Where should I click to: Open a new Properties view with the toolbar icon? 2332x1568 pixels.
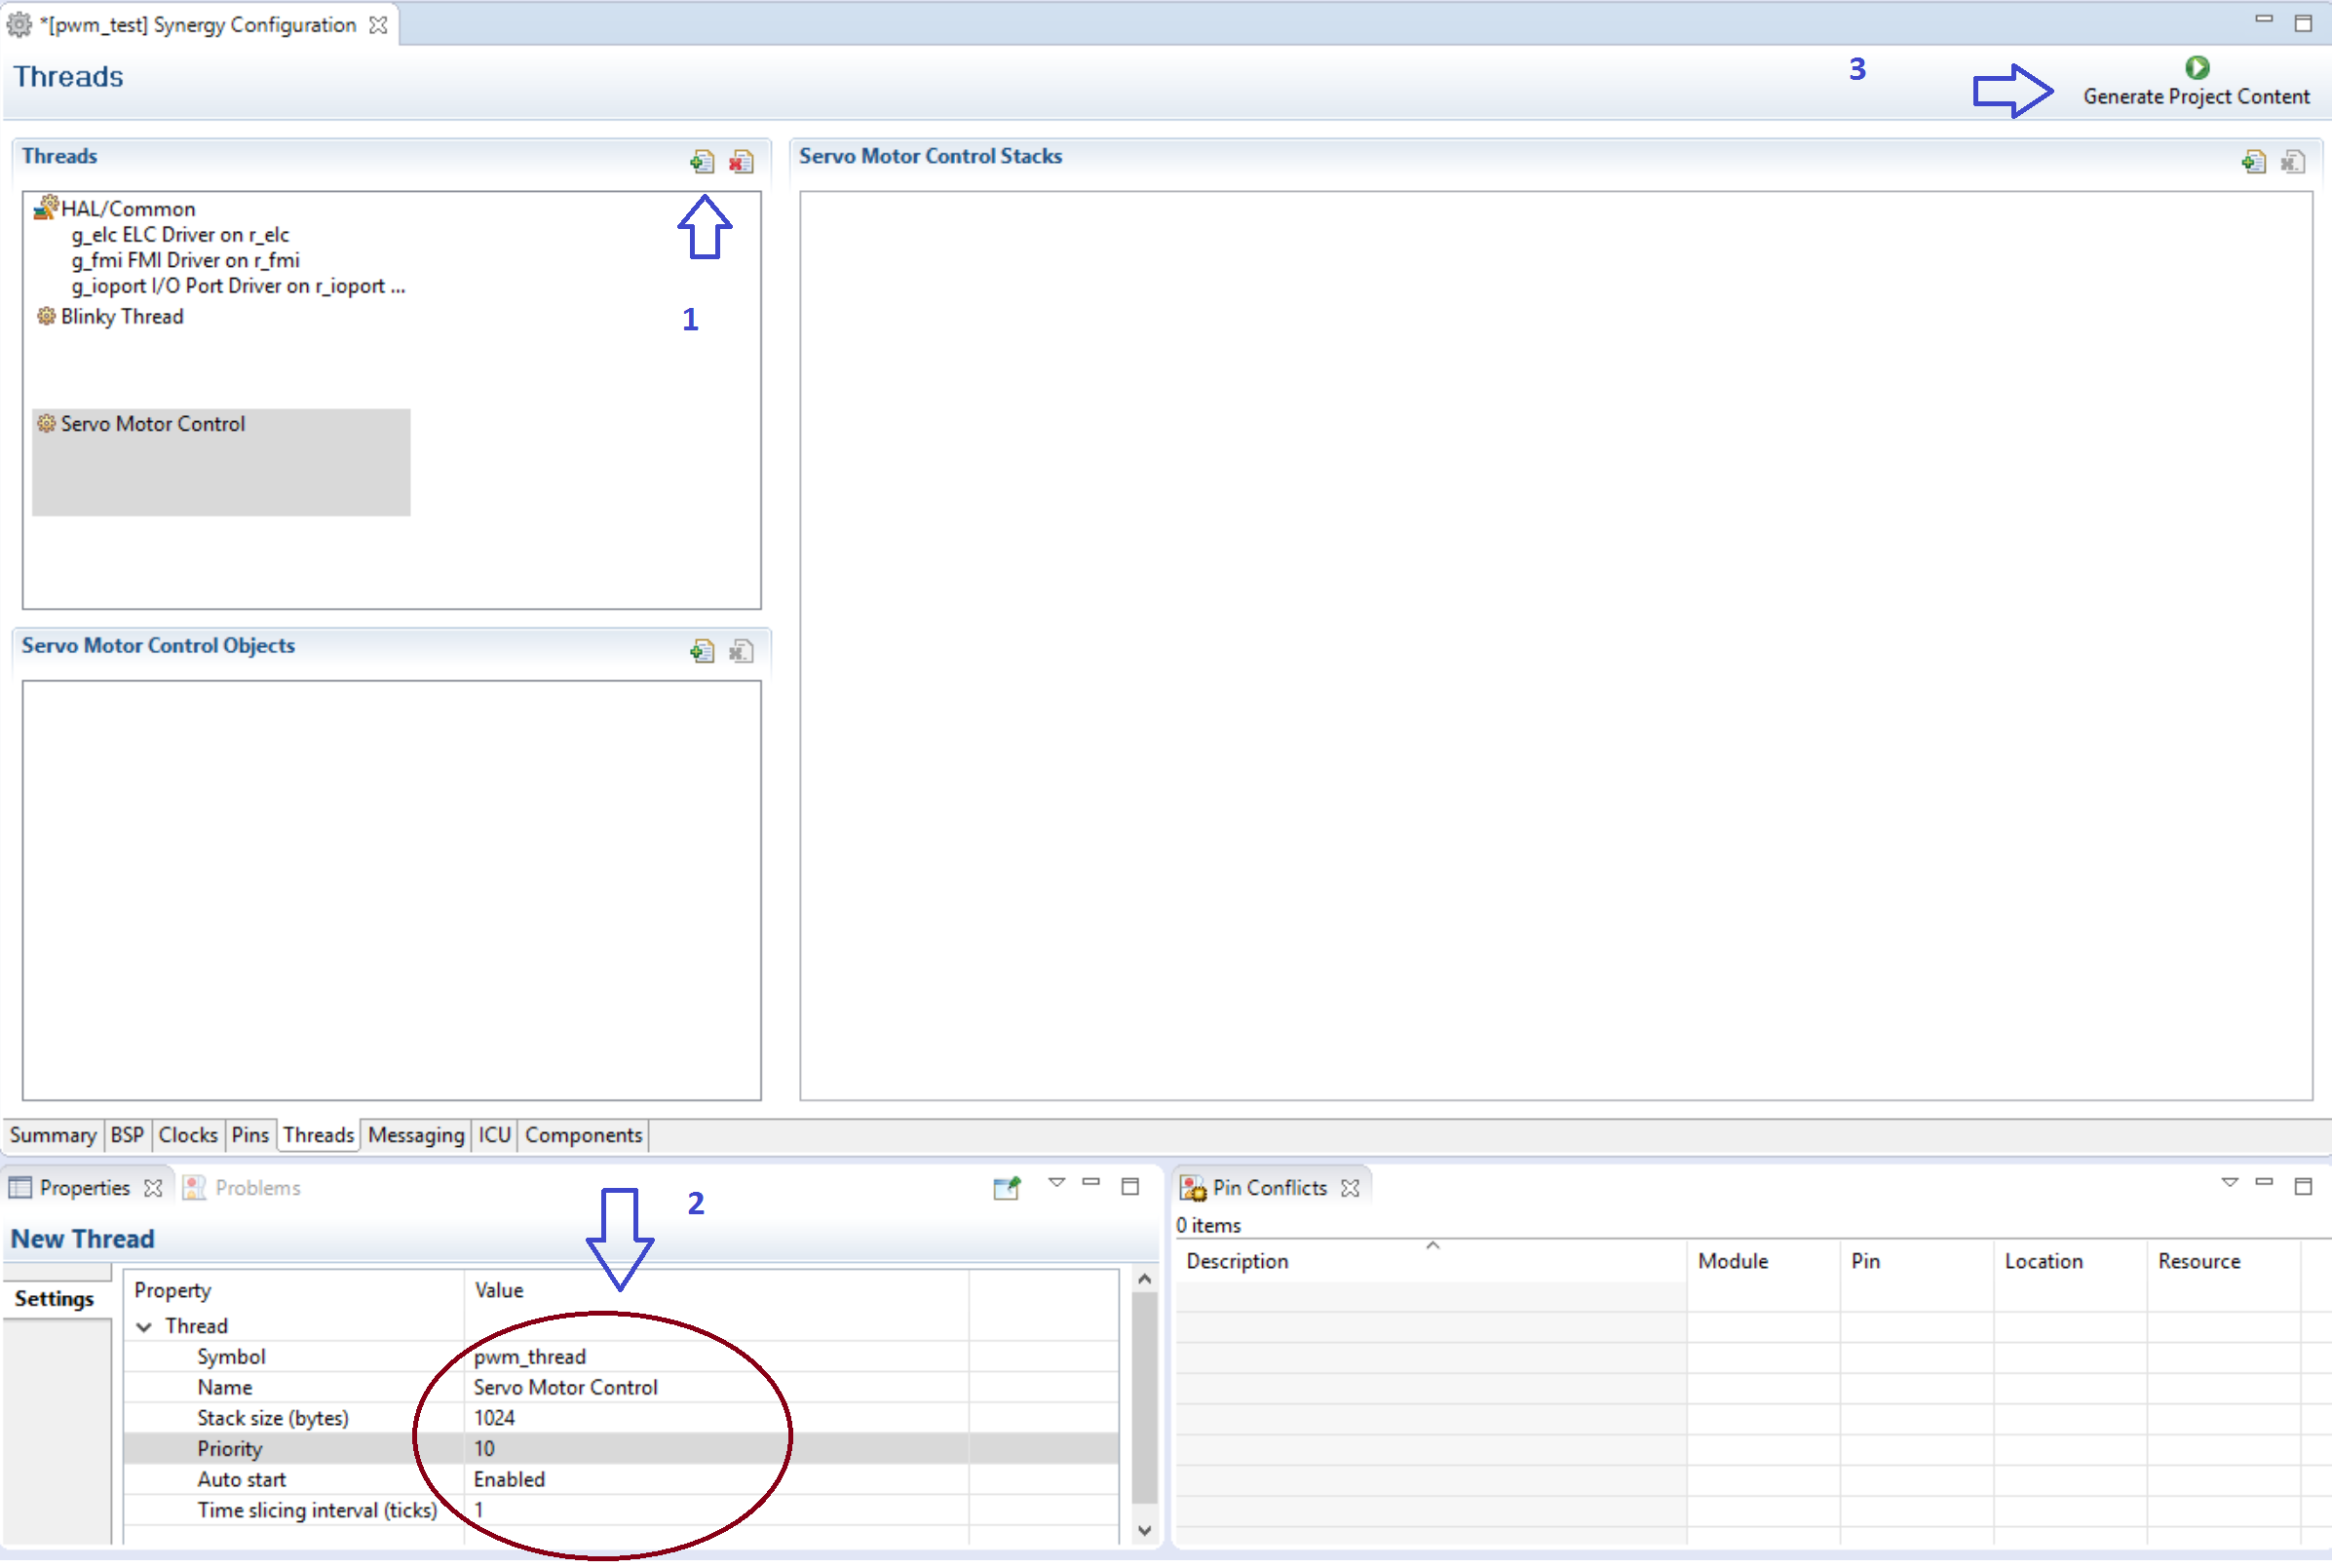1007,1188
